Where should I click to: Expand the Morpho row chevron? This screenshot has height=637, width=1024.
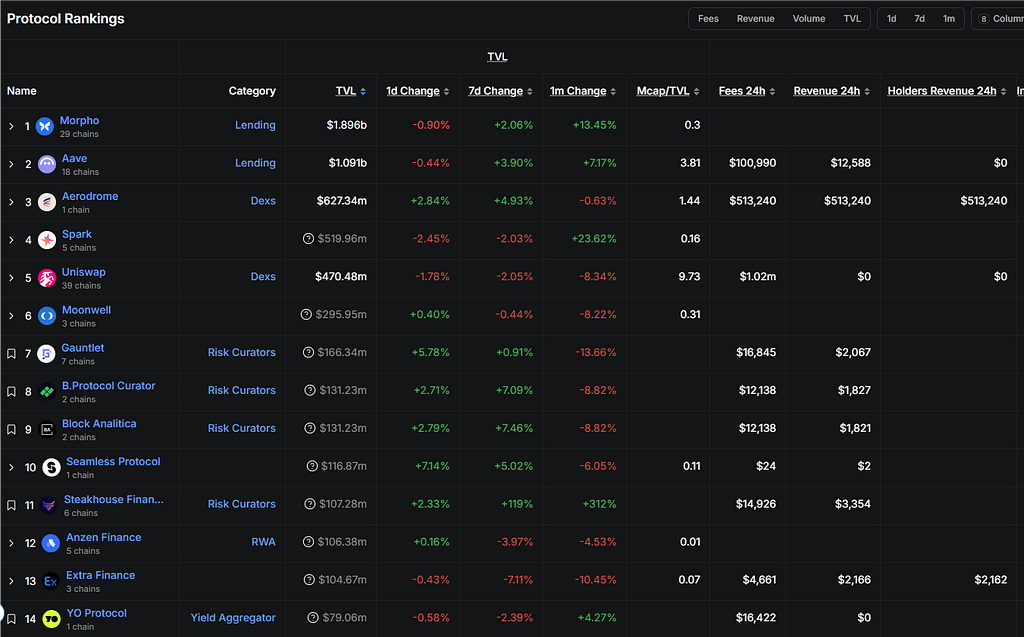tap(11, 126)
